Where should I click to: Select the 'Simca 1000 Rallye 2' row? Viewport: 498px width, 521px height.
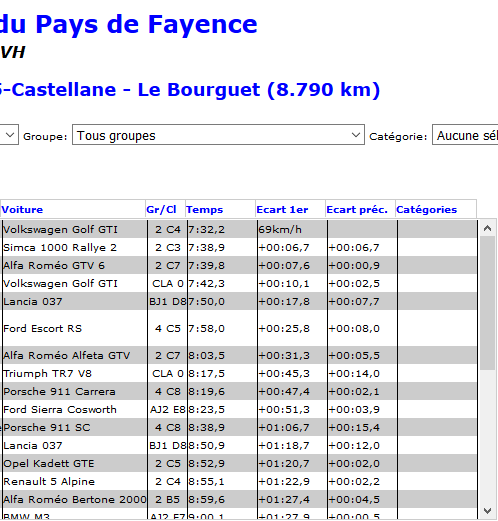(x=239, y=248)
